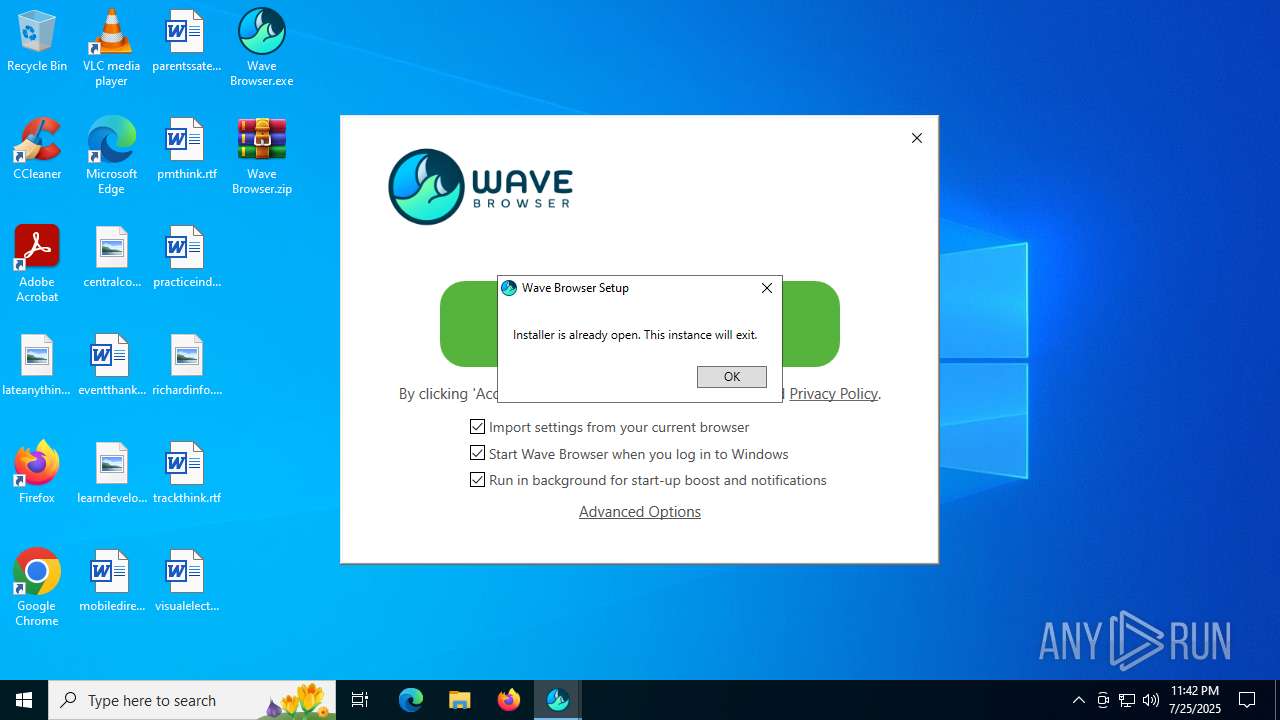Select the visualelect... document icon
This screenshot has width=1280, height=720.
coord(186,582)
